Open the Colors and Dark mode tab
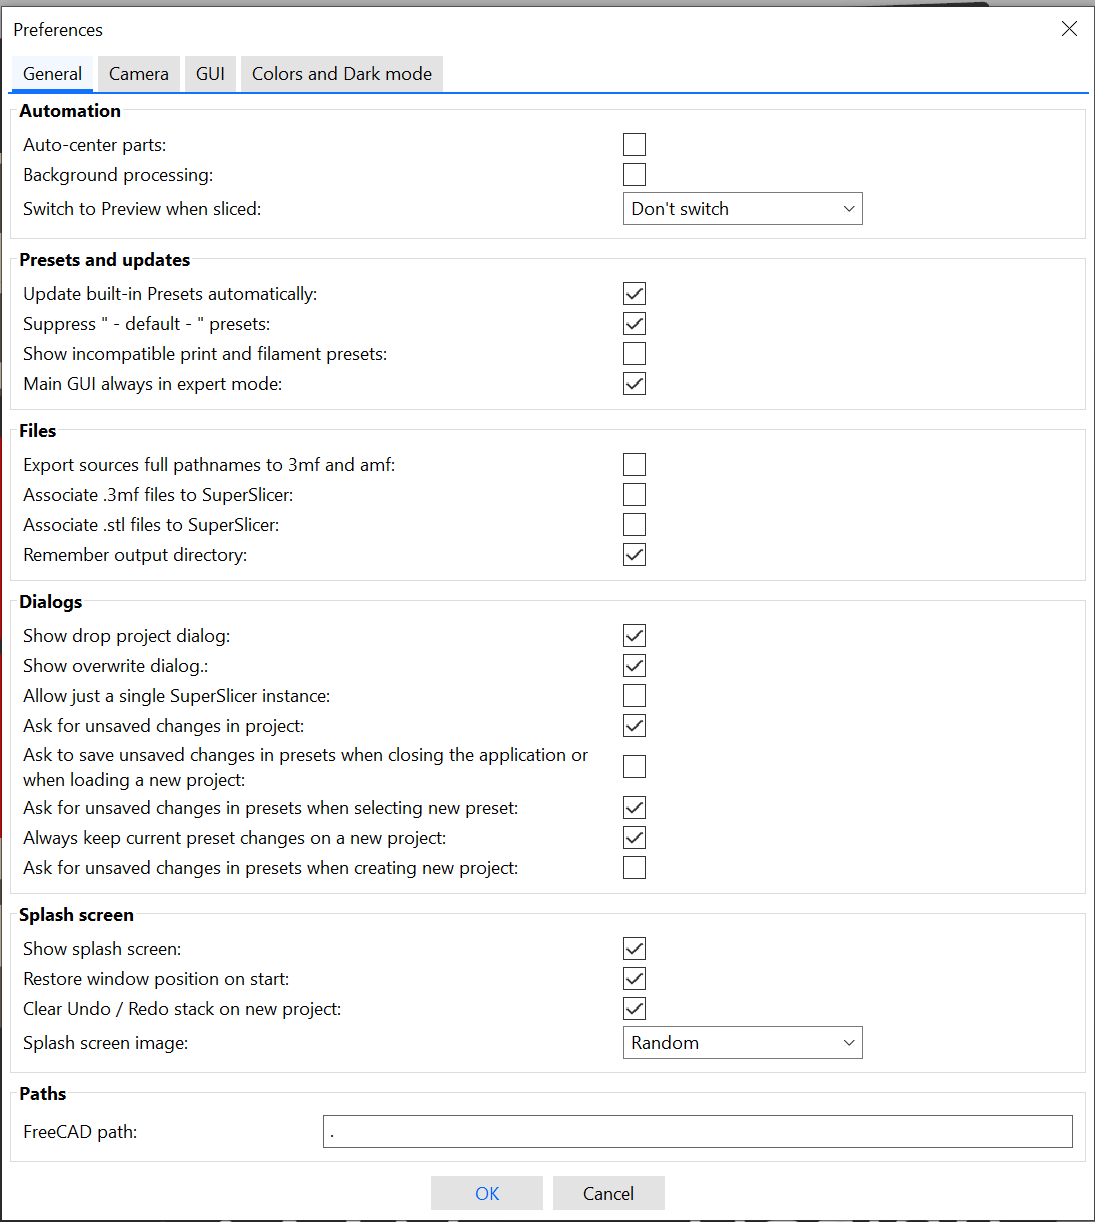 pos(341,73)
